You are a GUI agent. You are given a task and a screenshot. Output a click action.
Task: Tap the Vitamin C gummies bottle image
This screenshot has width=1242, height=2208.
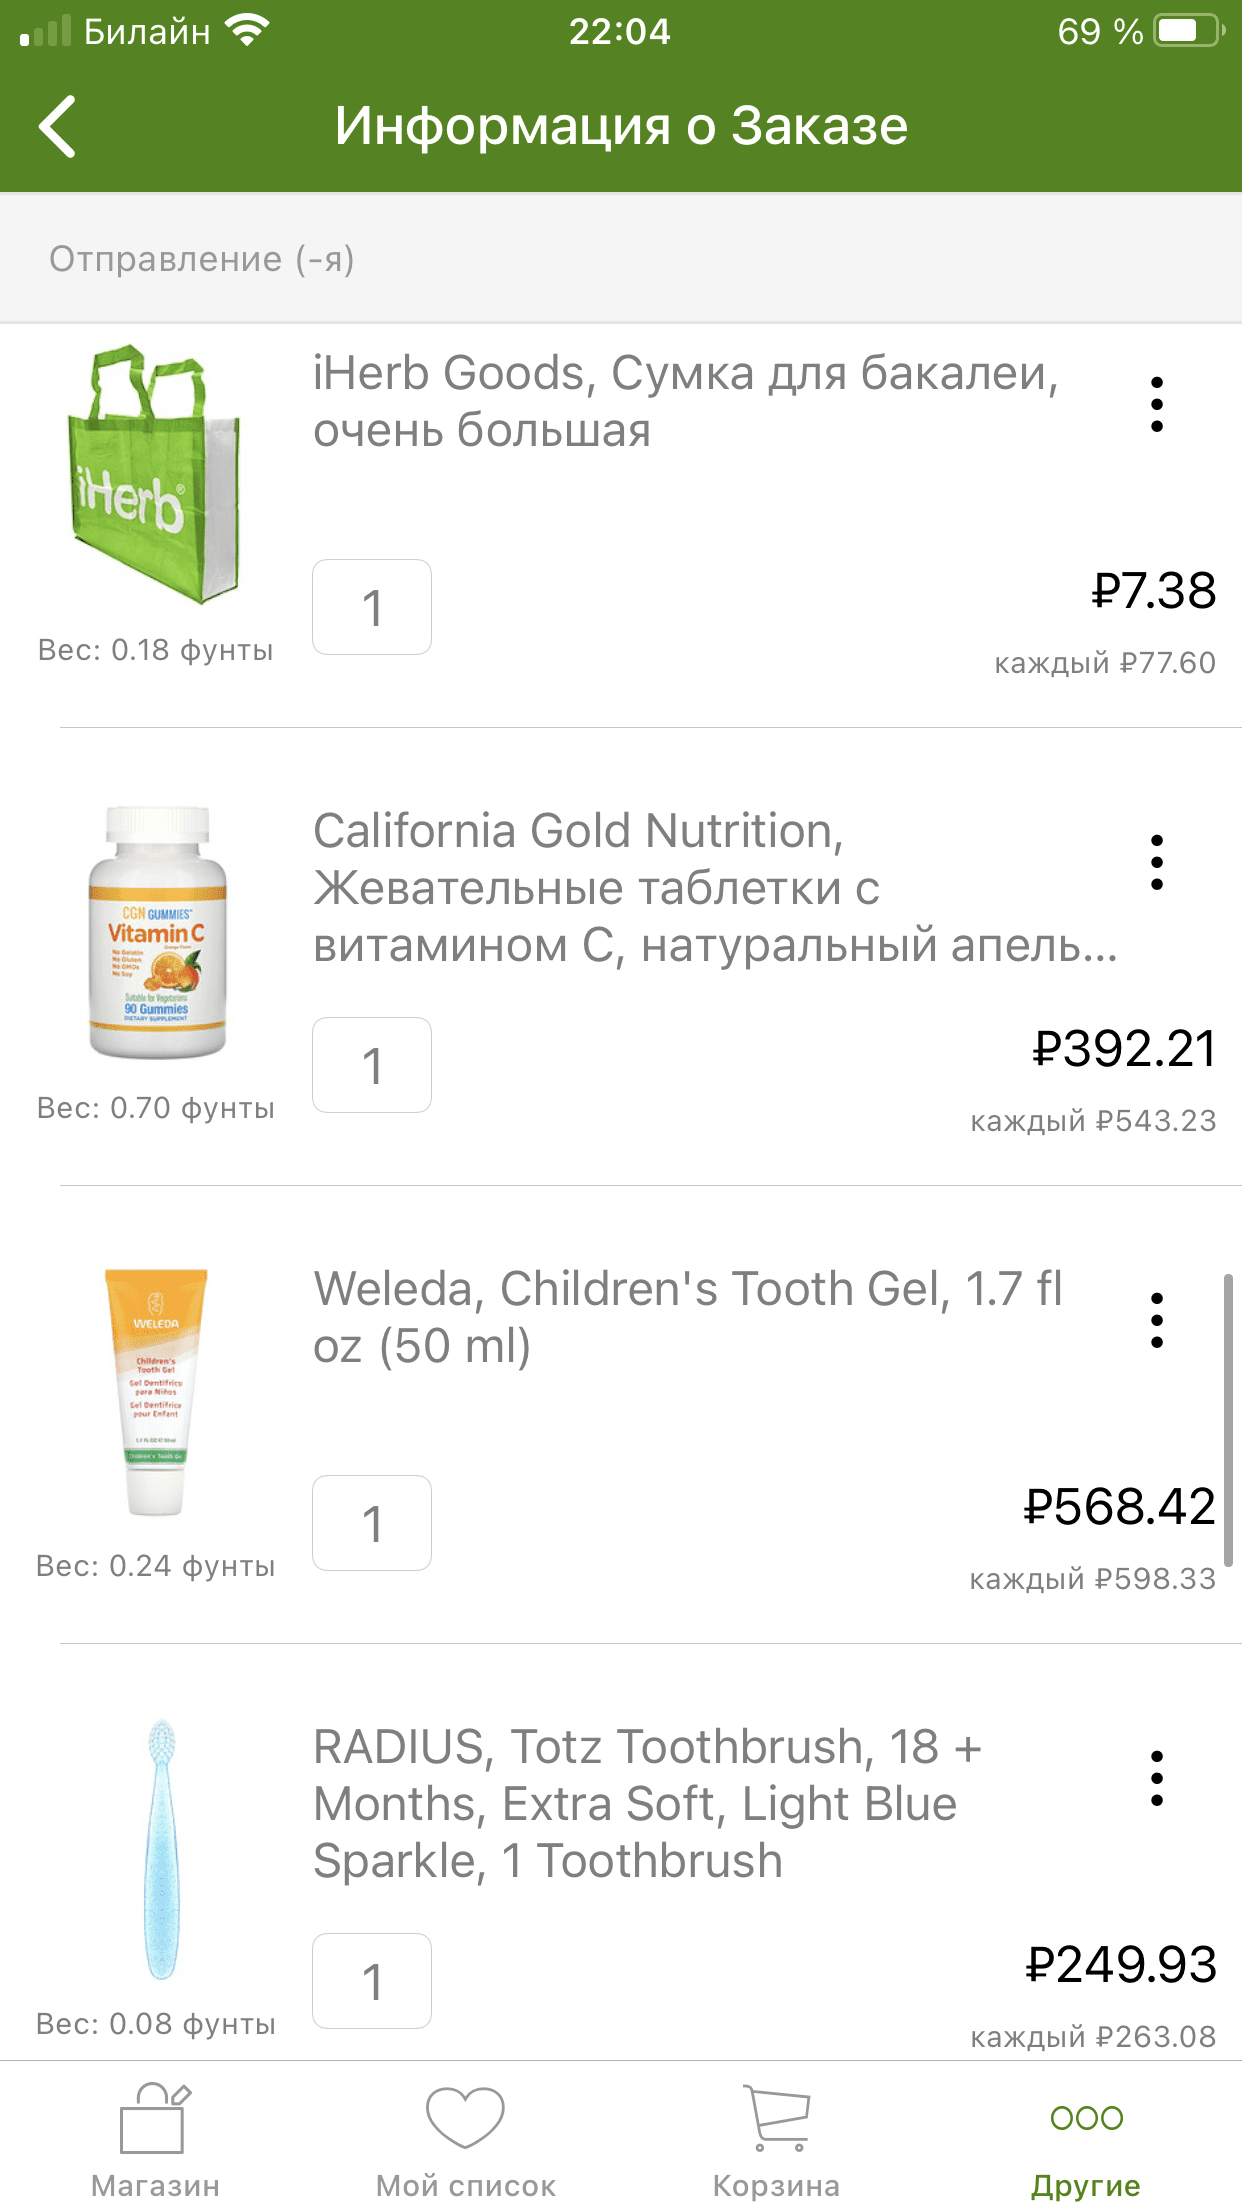coord(157,932)
